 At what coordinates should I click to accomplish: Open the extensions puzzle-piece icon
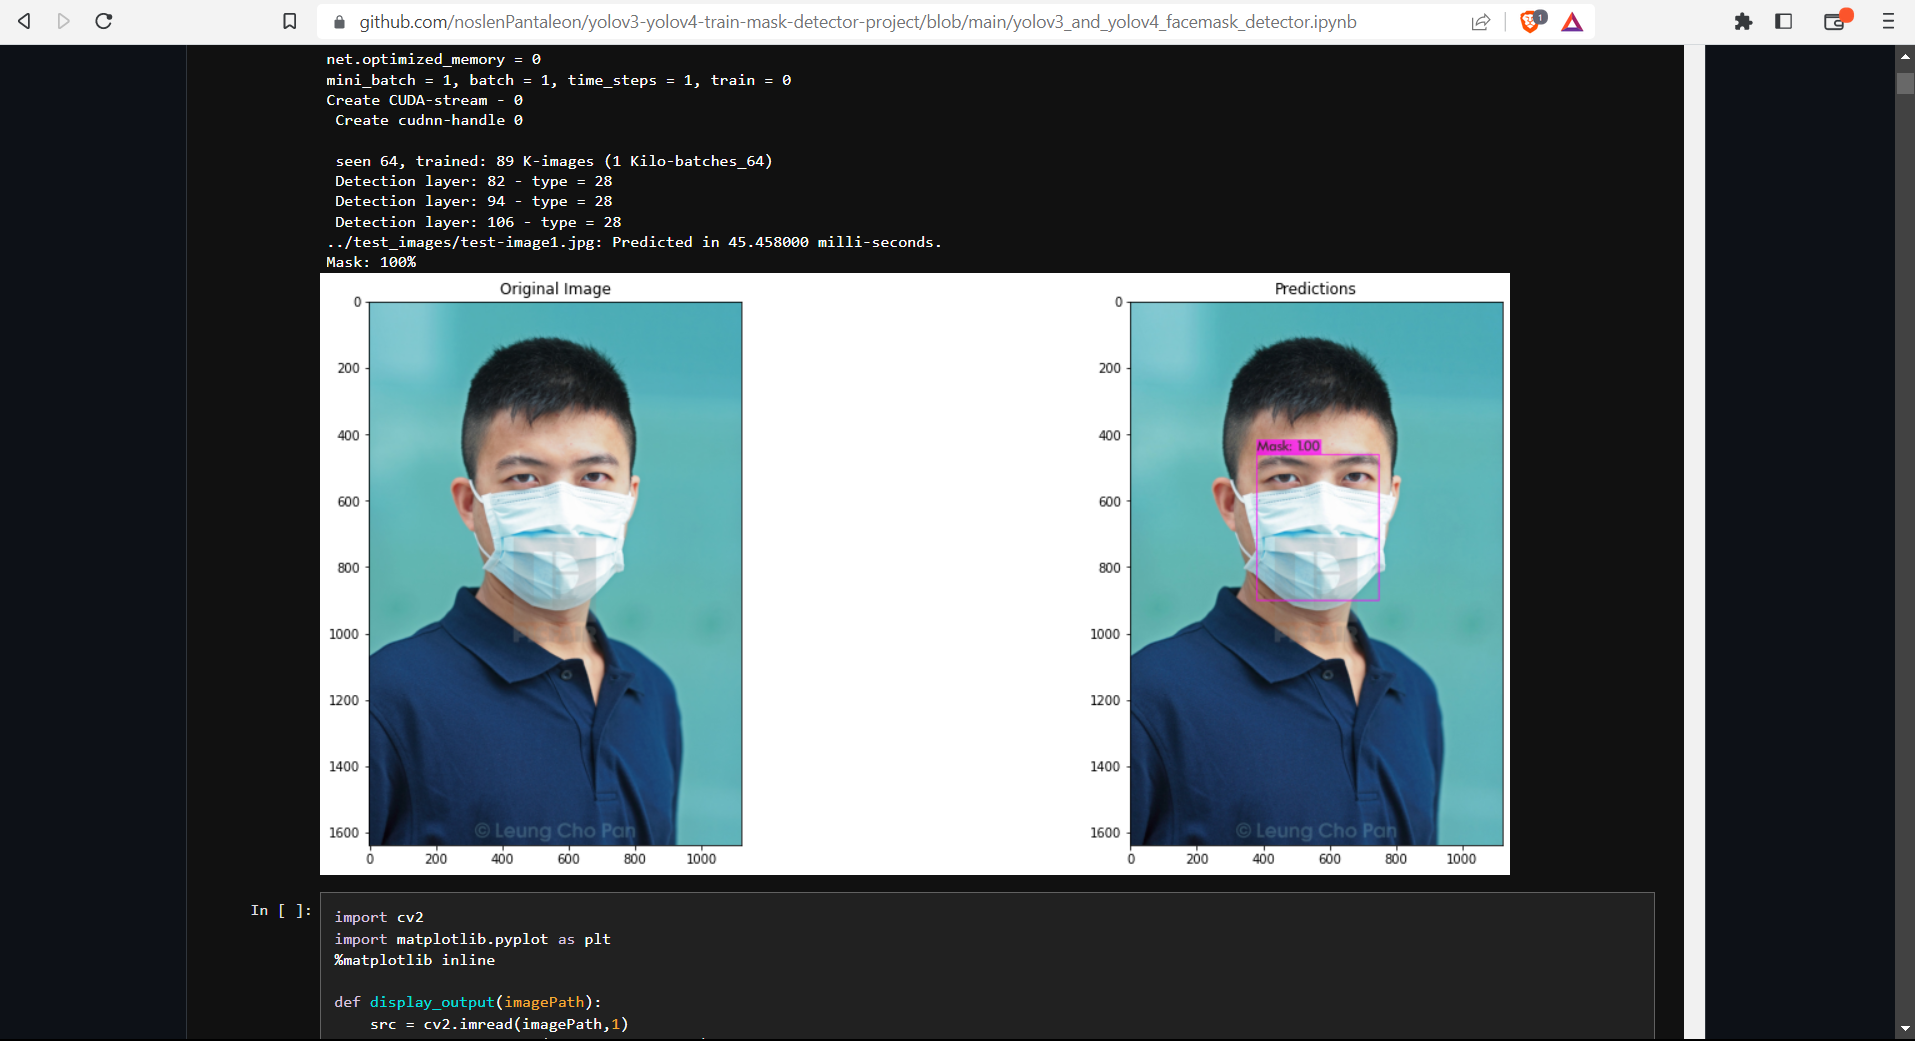point(1743,21)
